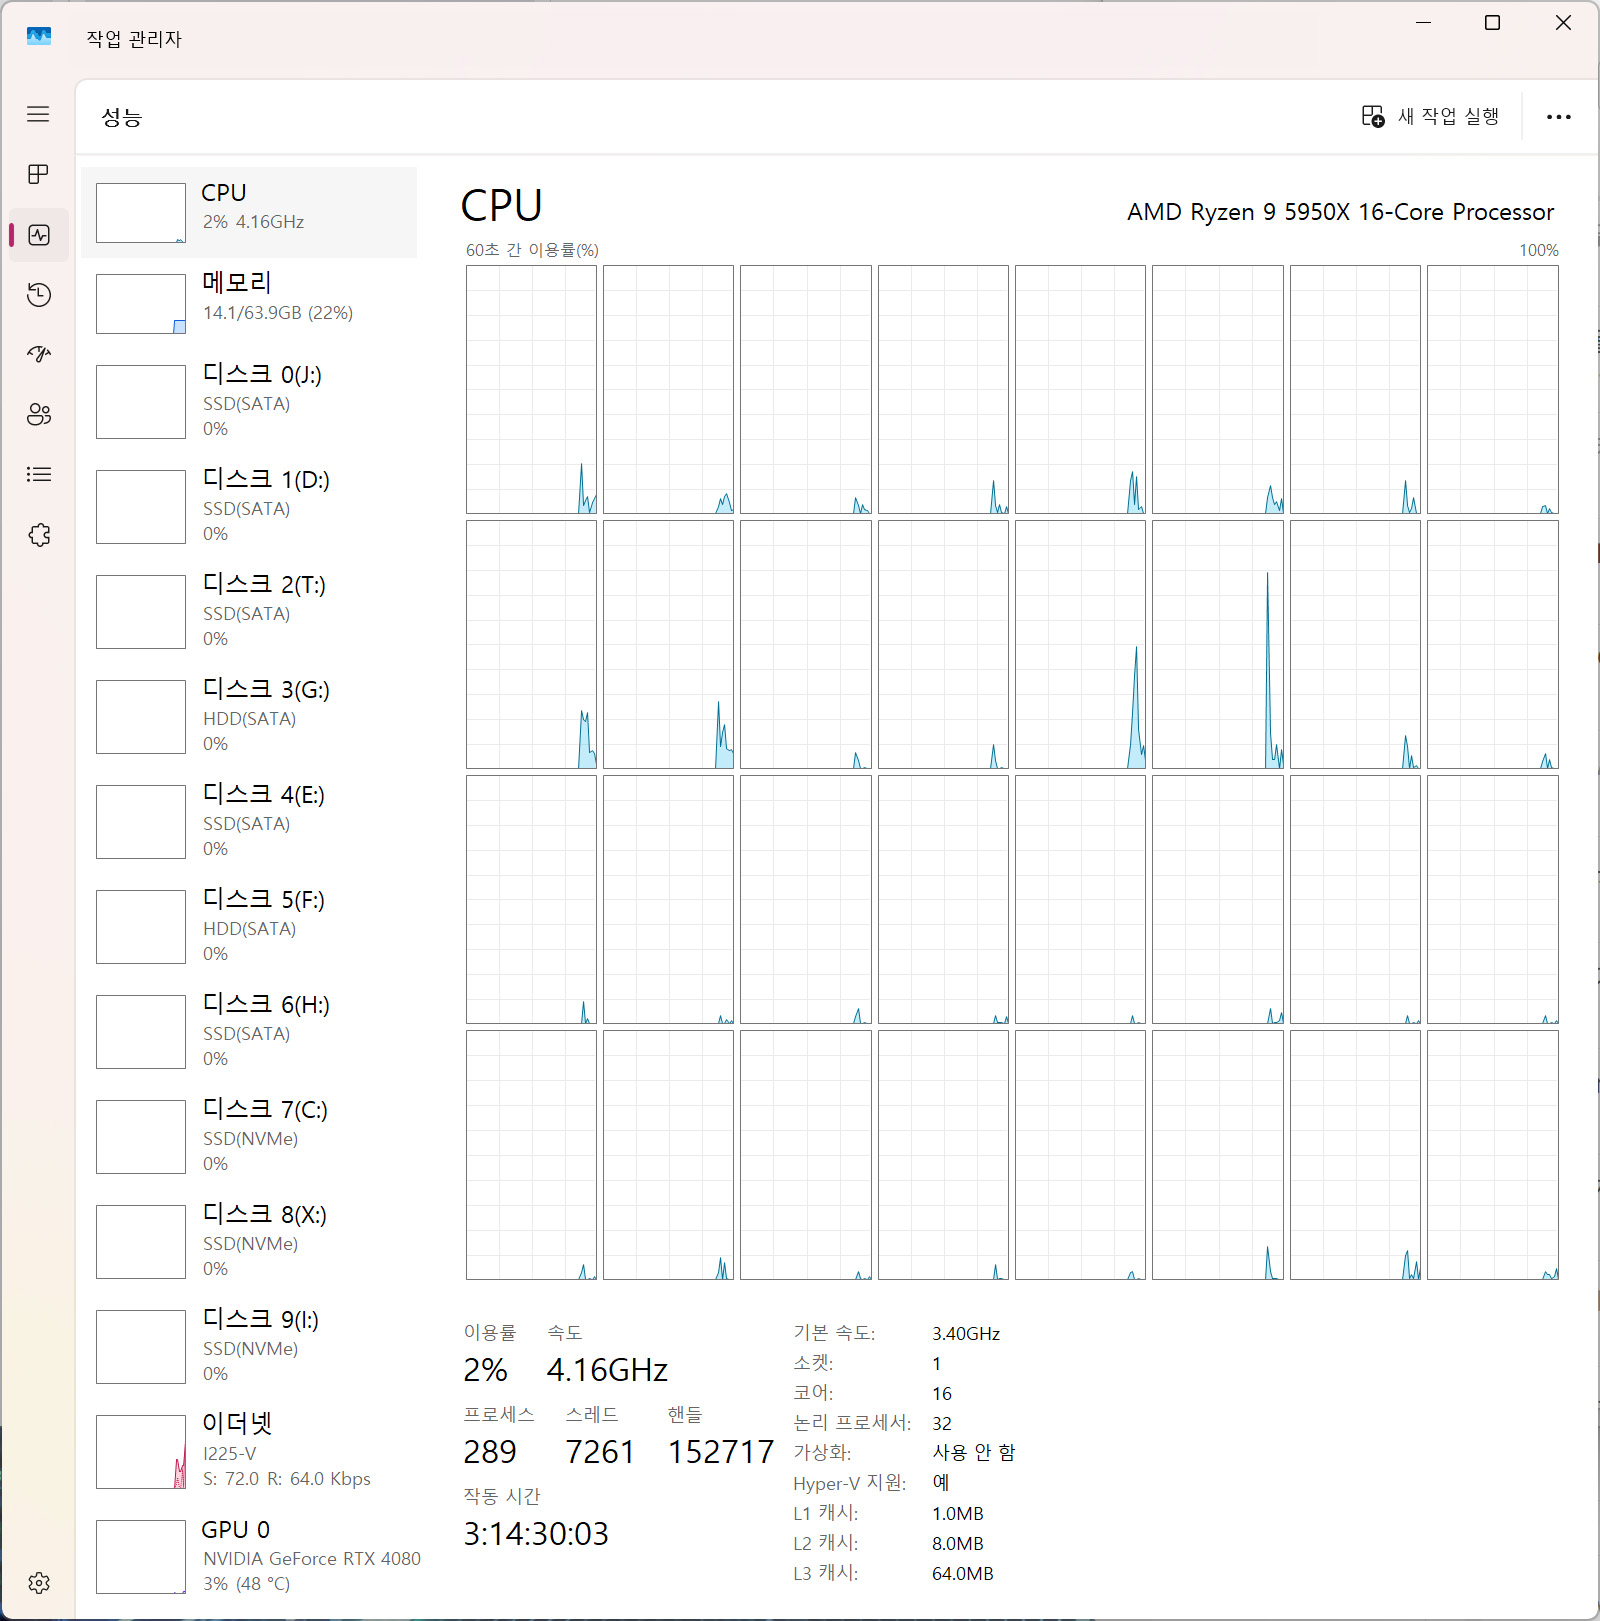Open the three-dot more options menu
Image resolution: width=1600 pixels, height=1621 pixels.
tap(1558, 117)
